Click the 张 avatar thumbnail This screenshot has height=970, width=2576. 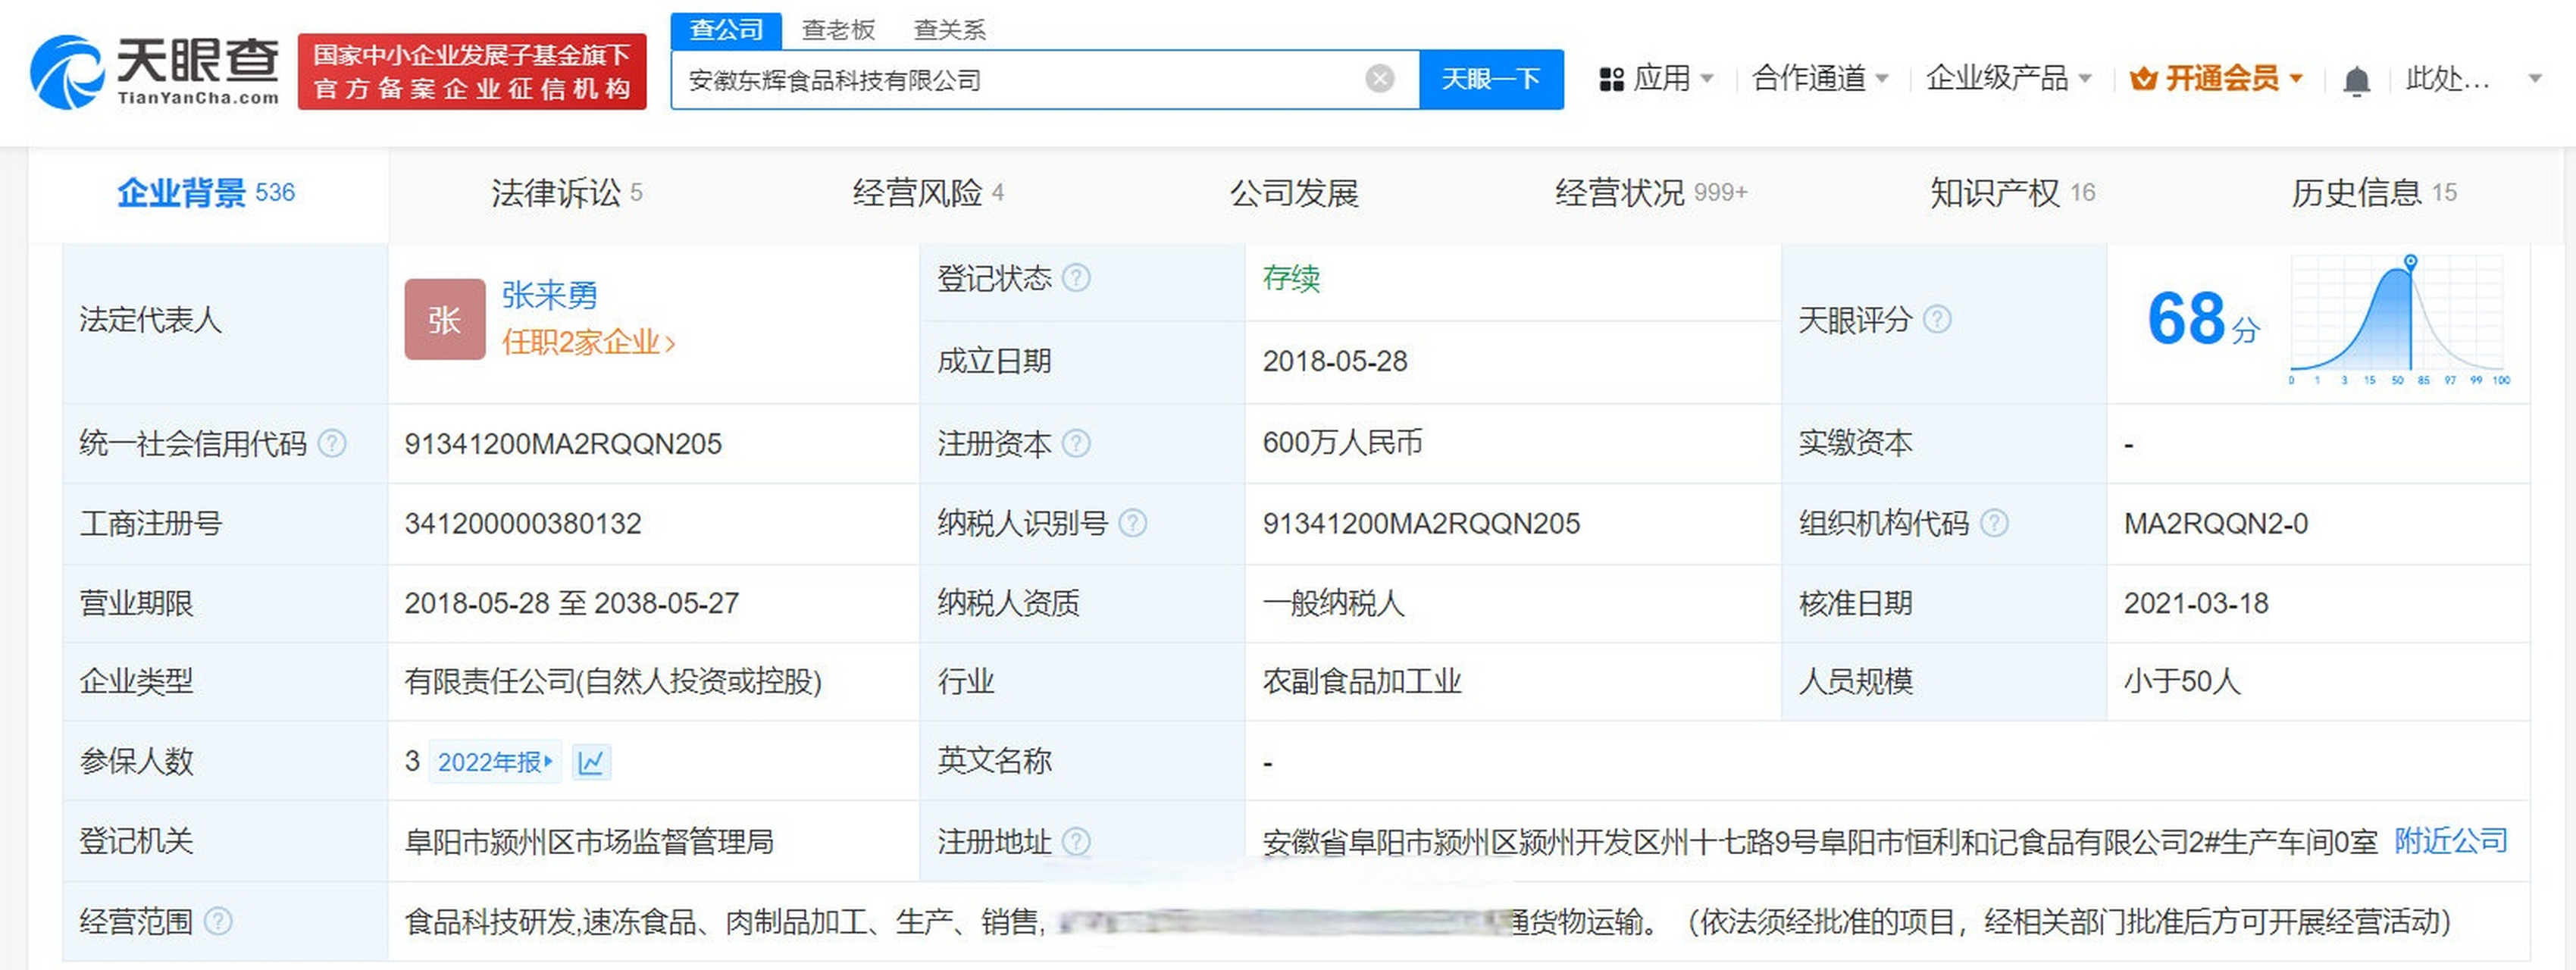444,319
